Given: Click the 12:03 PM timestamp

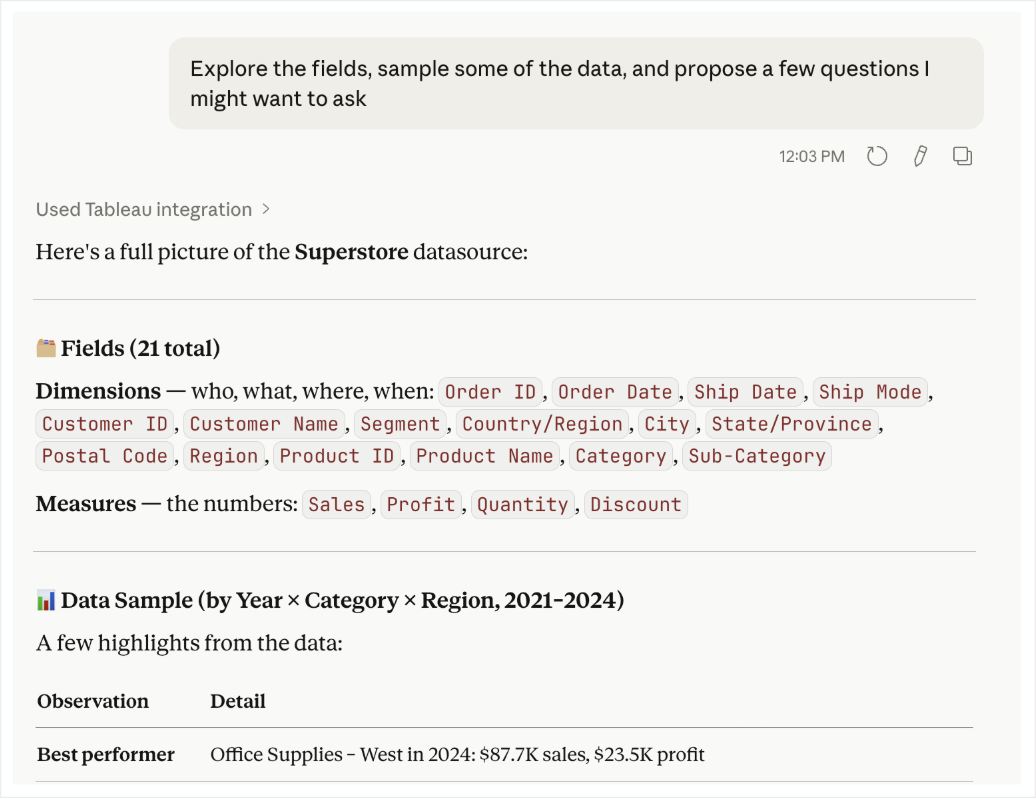Looking at the screenshot, I should coord(813,155).
